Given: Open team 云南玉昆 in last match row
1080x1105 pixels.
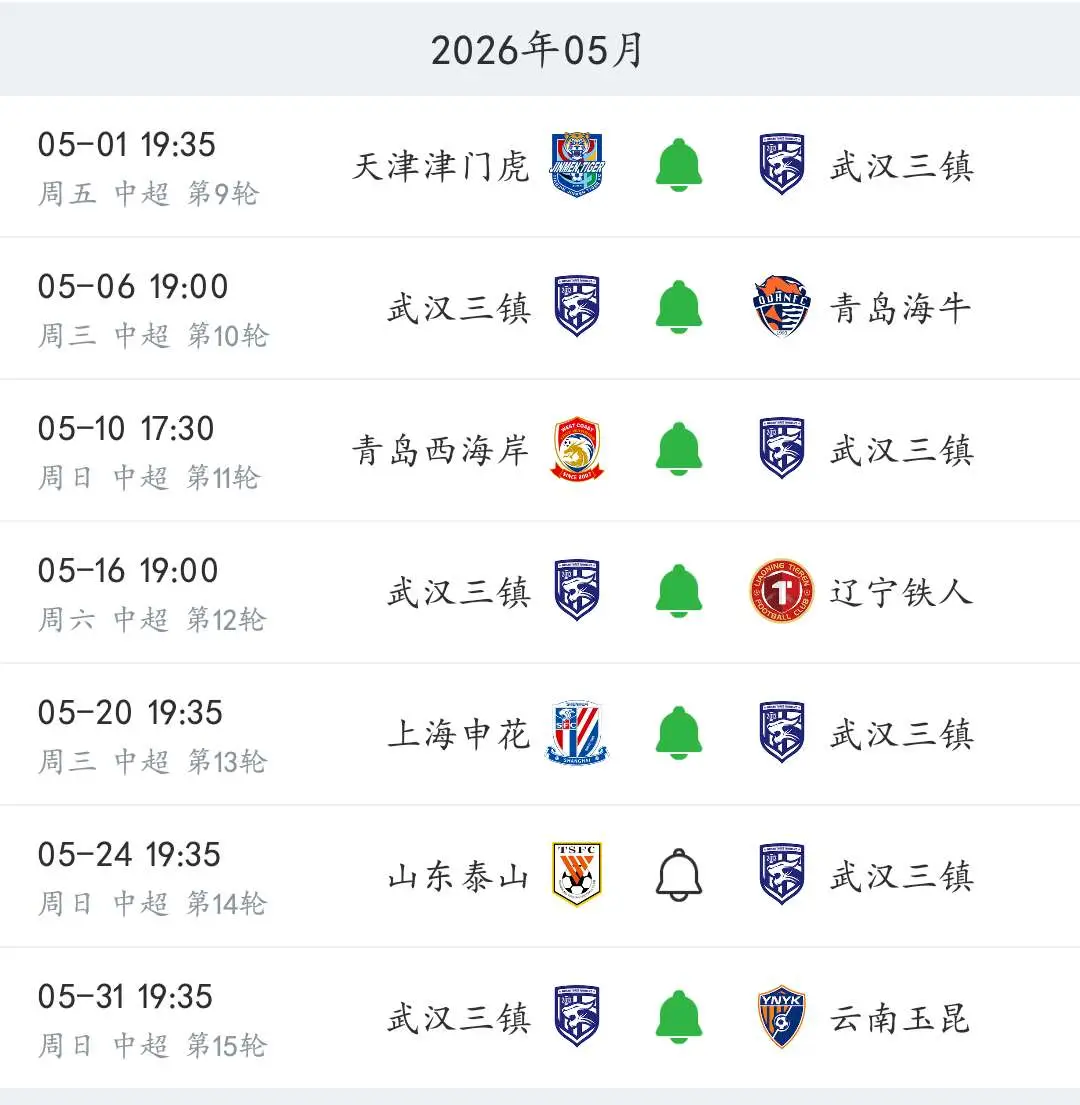Looking at the screenshot, I should coord(900,1018).
